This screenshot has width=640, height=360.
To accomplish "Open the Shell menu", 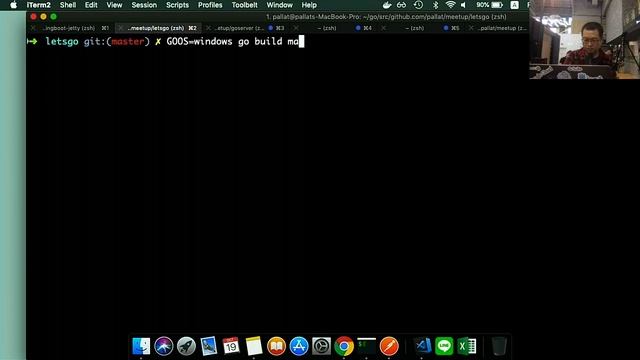I will point(68,5).
